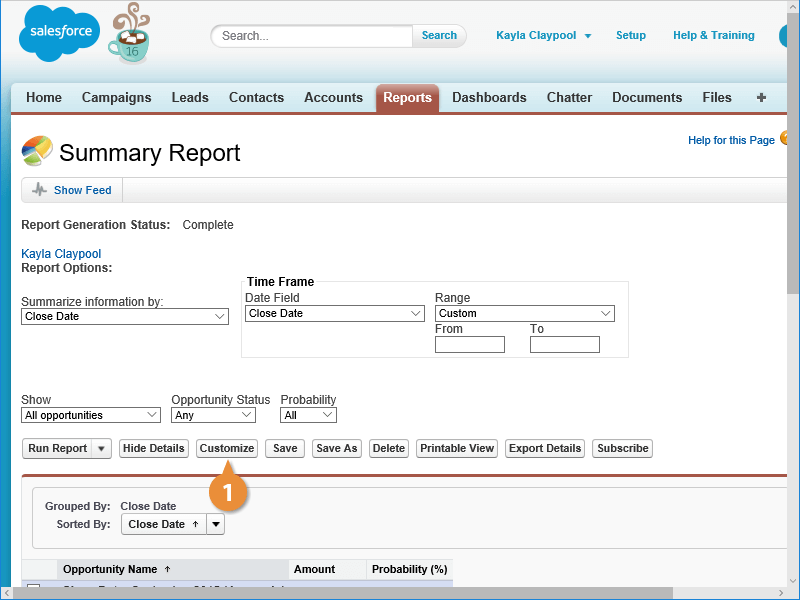The height and width of the screenshot is (600, 800).
Task: Click the coffee cup release logo
Action: click(130, 34)
